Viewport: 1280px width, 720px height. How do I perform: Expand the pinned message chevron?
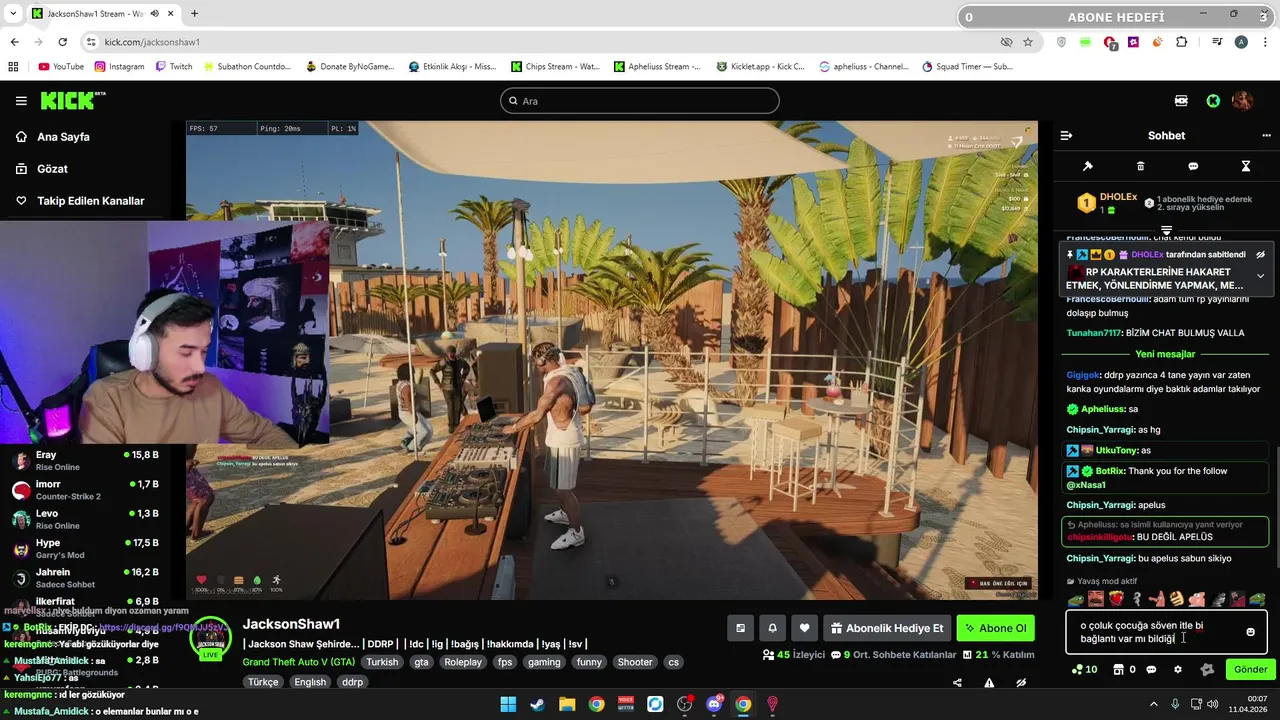coord(1260,276)
